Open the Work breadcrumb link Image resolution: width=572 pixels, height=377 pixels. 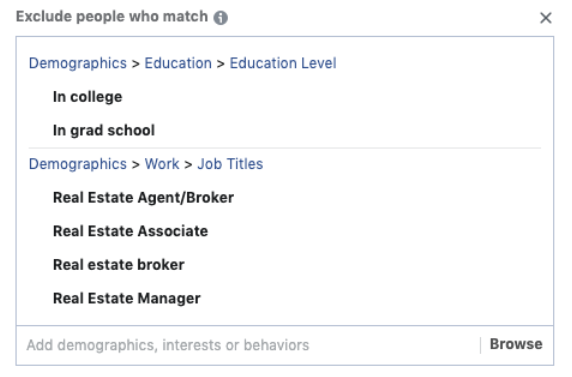(x=162, y=164)
